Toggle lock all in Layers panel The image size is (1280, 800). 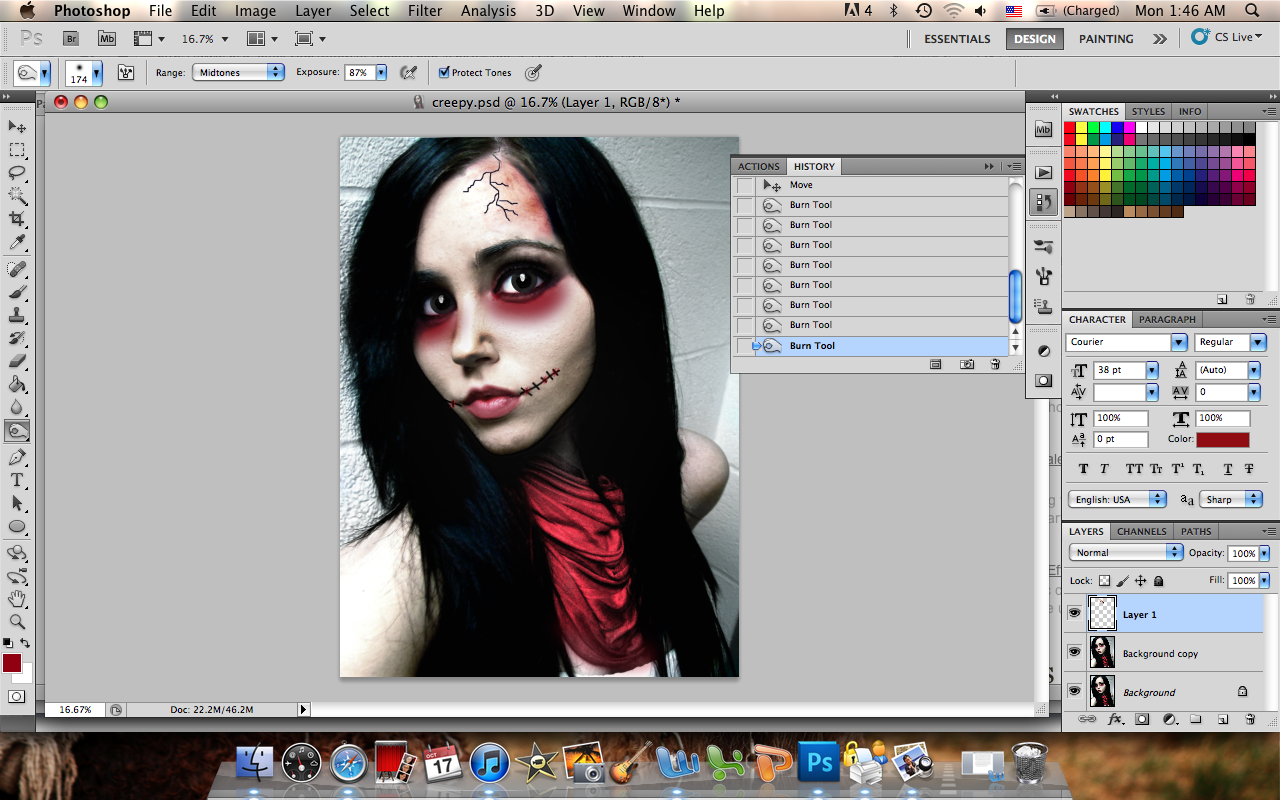[1158, 581]
